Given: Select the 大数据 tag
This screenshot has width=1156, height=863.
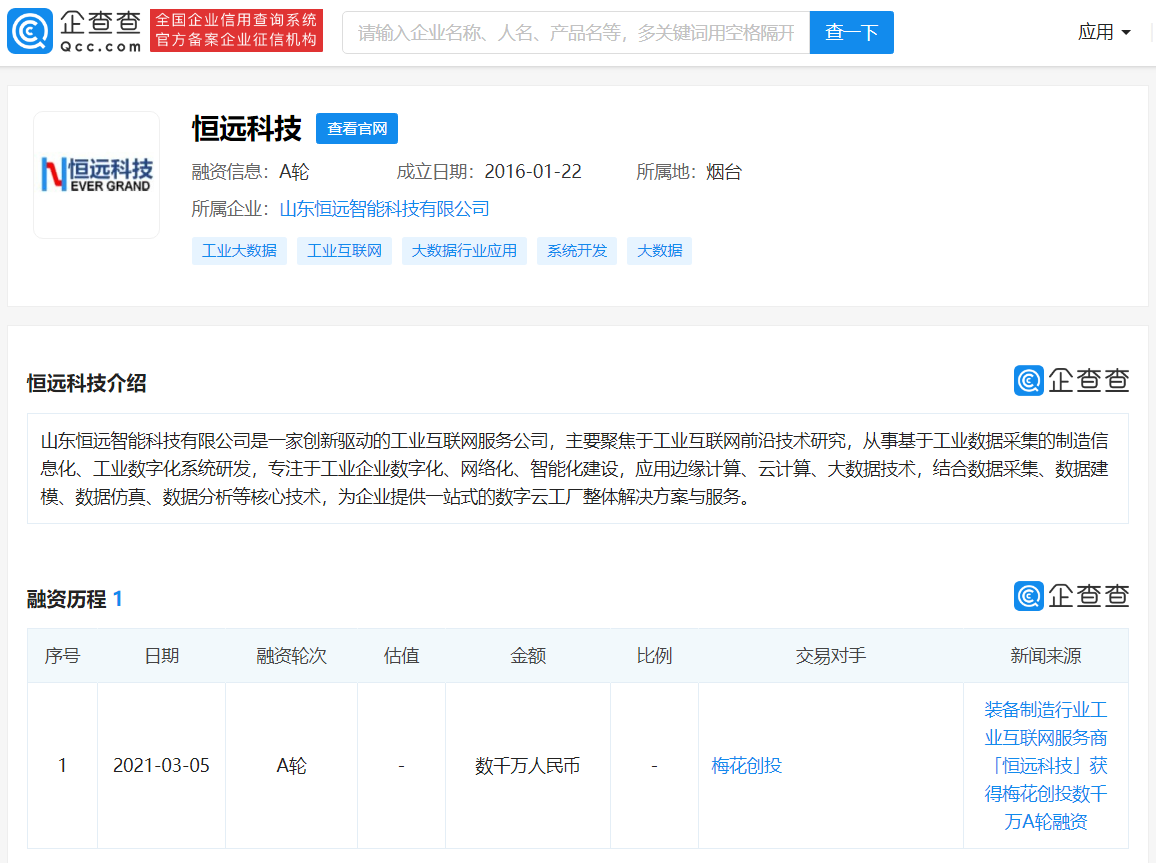Looking at the screenshot, I should pos(660,251).
